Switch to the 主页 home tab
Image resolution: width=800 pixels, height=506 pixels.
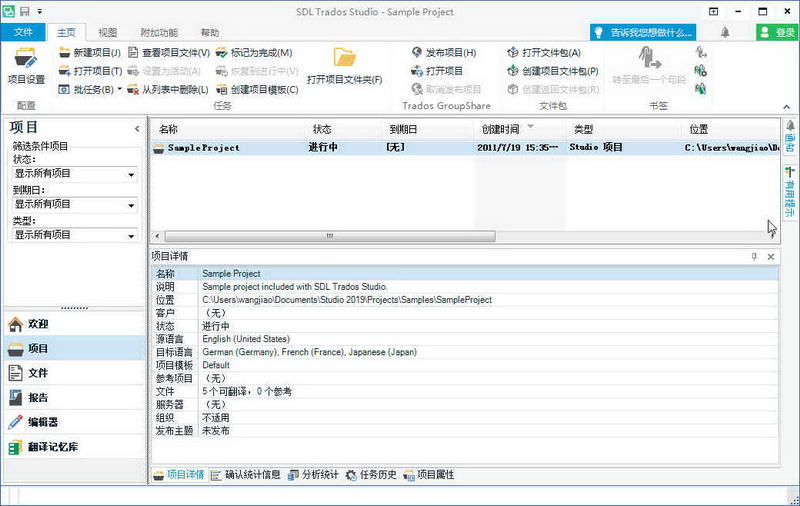[x=66, y=33]
